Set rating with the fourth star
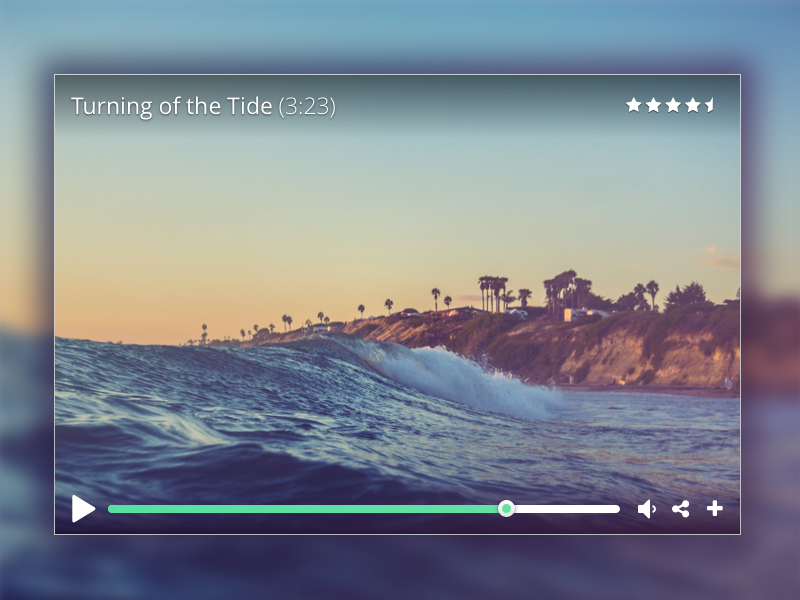 [x=693, y=105]
